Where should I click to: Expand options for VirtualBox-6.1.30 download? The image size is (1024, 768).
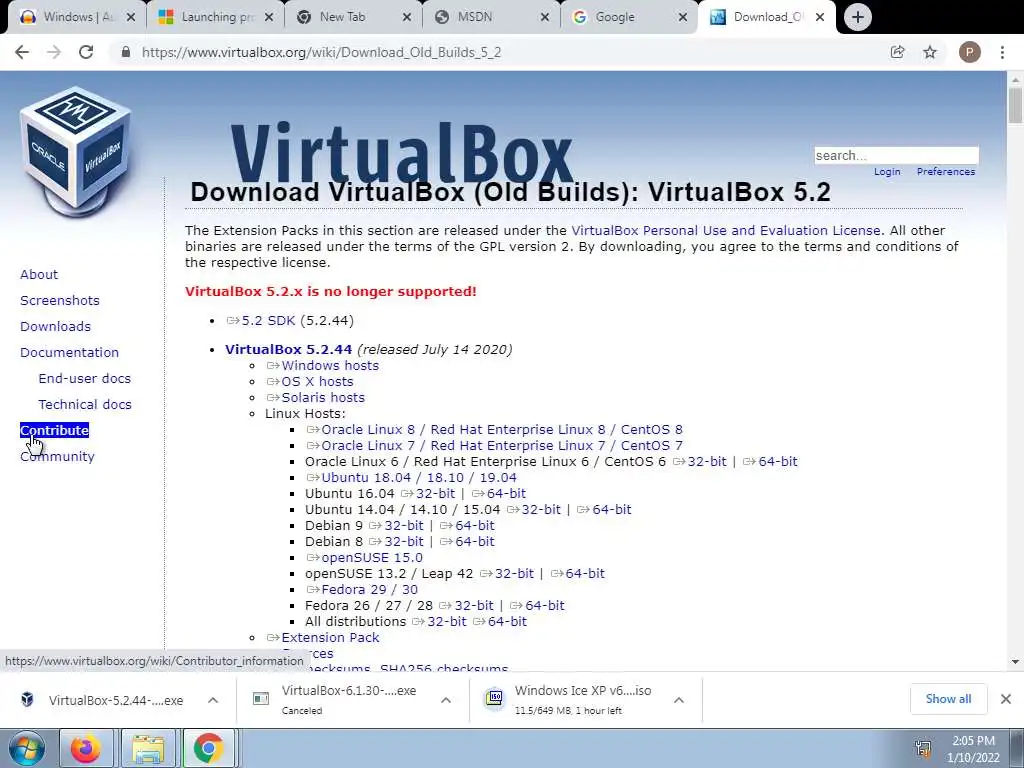click(446, 700)
